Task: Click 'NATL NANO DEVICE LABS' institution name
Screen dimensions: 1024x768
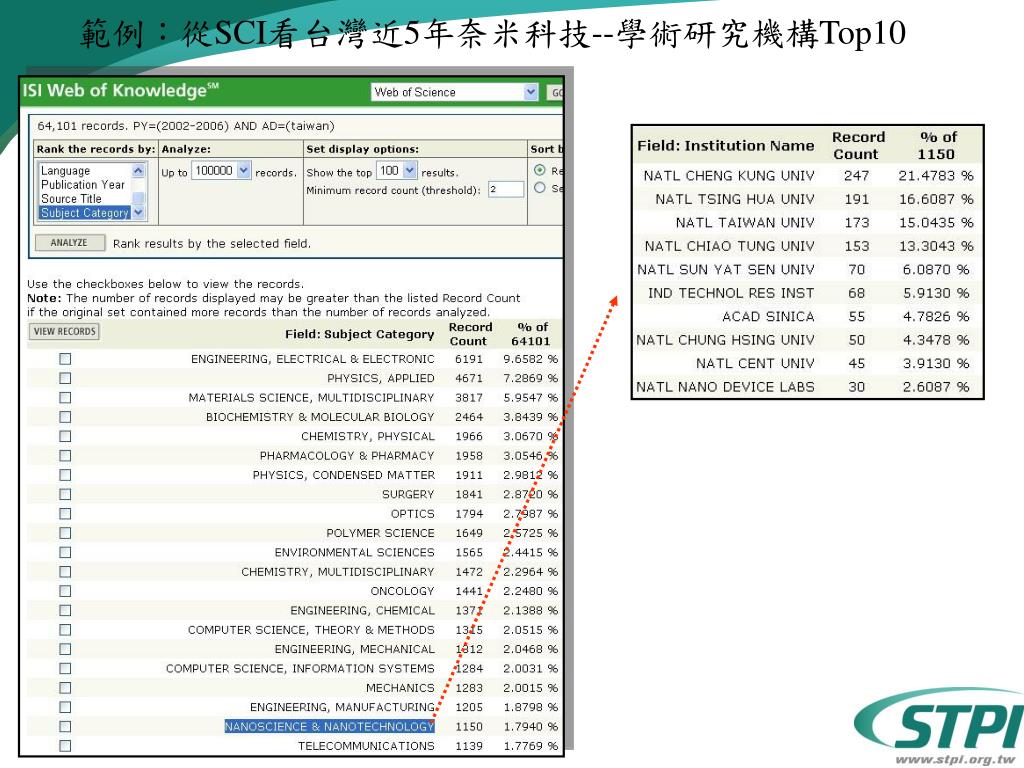Action: point(725,387)
